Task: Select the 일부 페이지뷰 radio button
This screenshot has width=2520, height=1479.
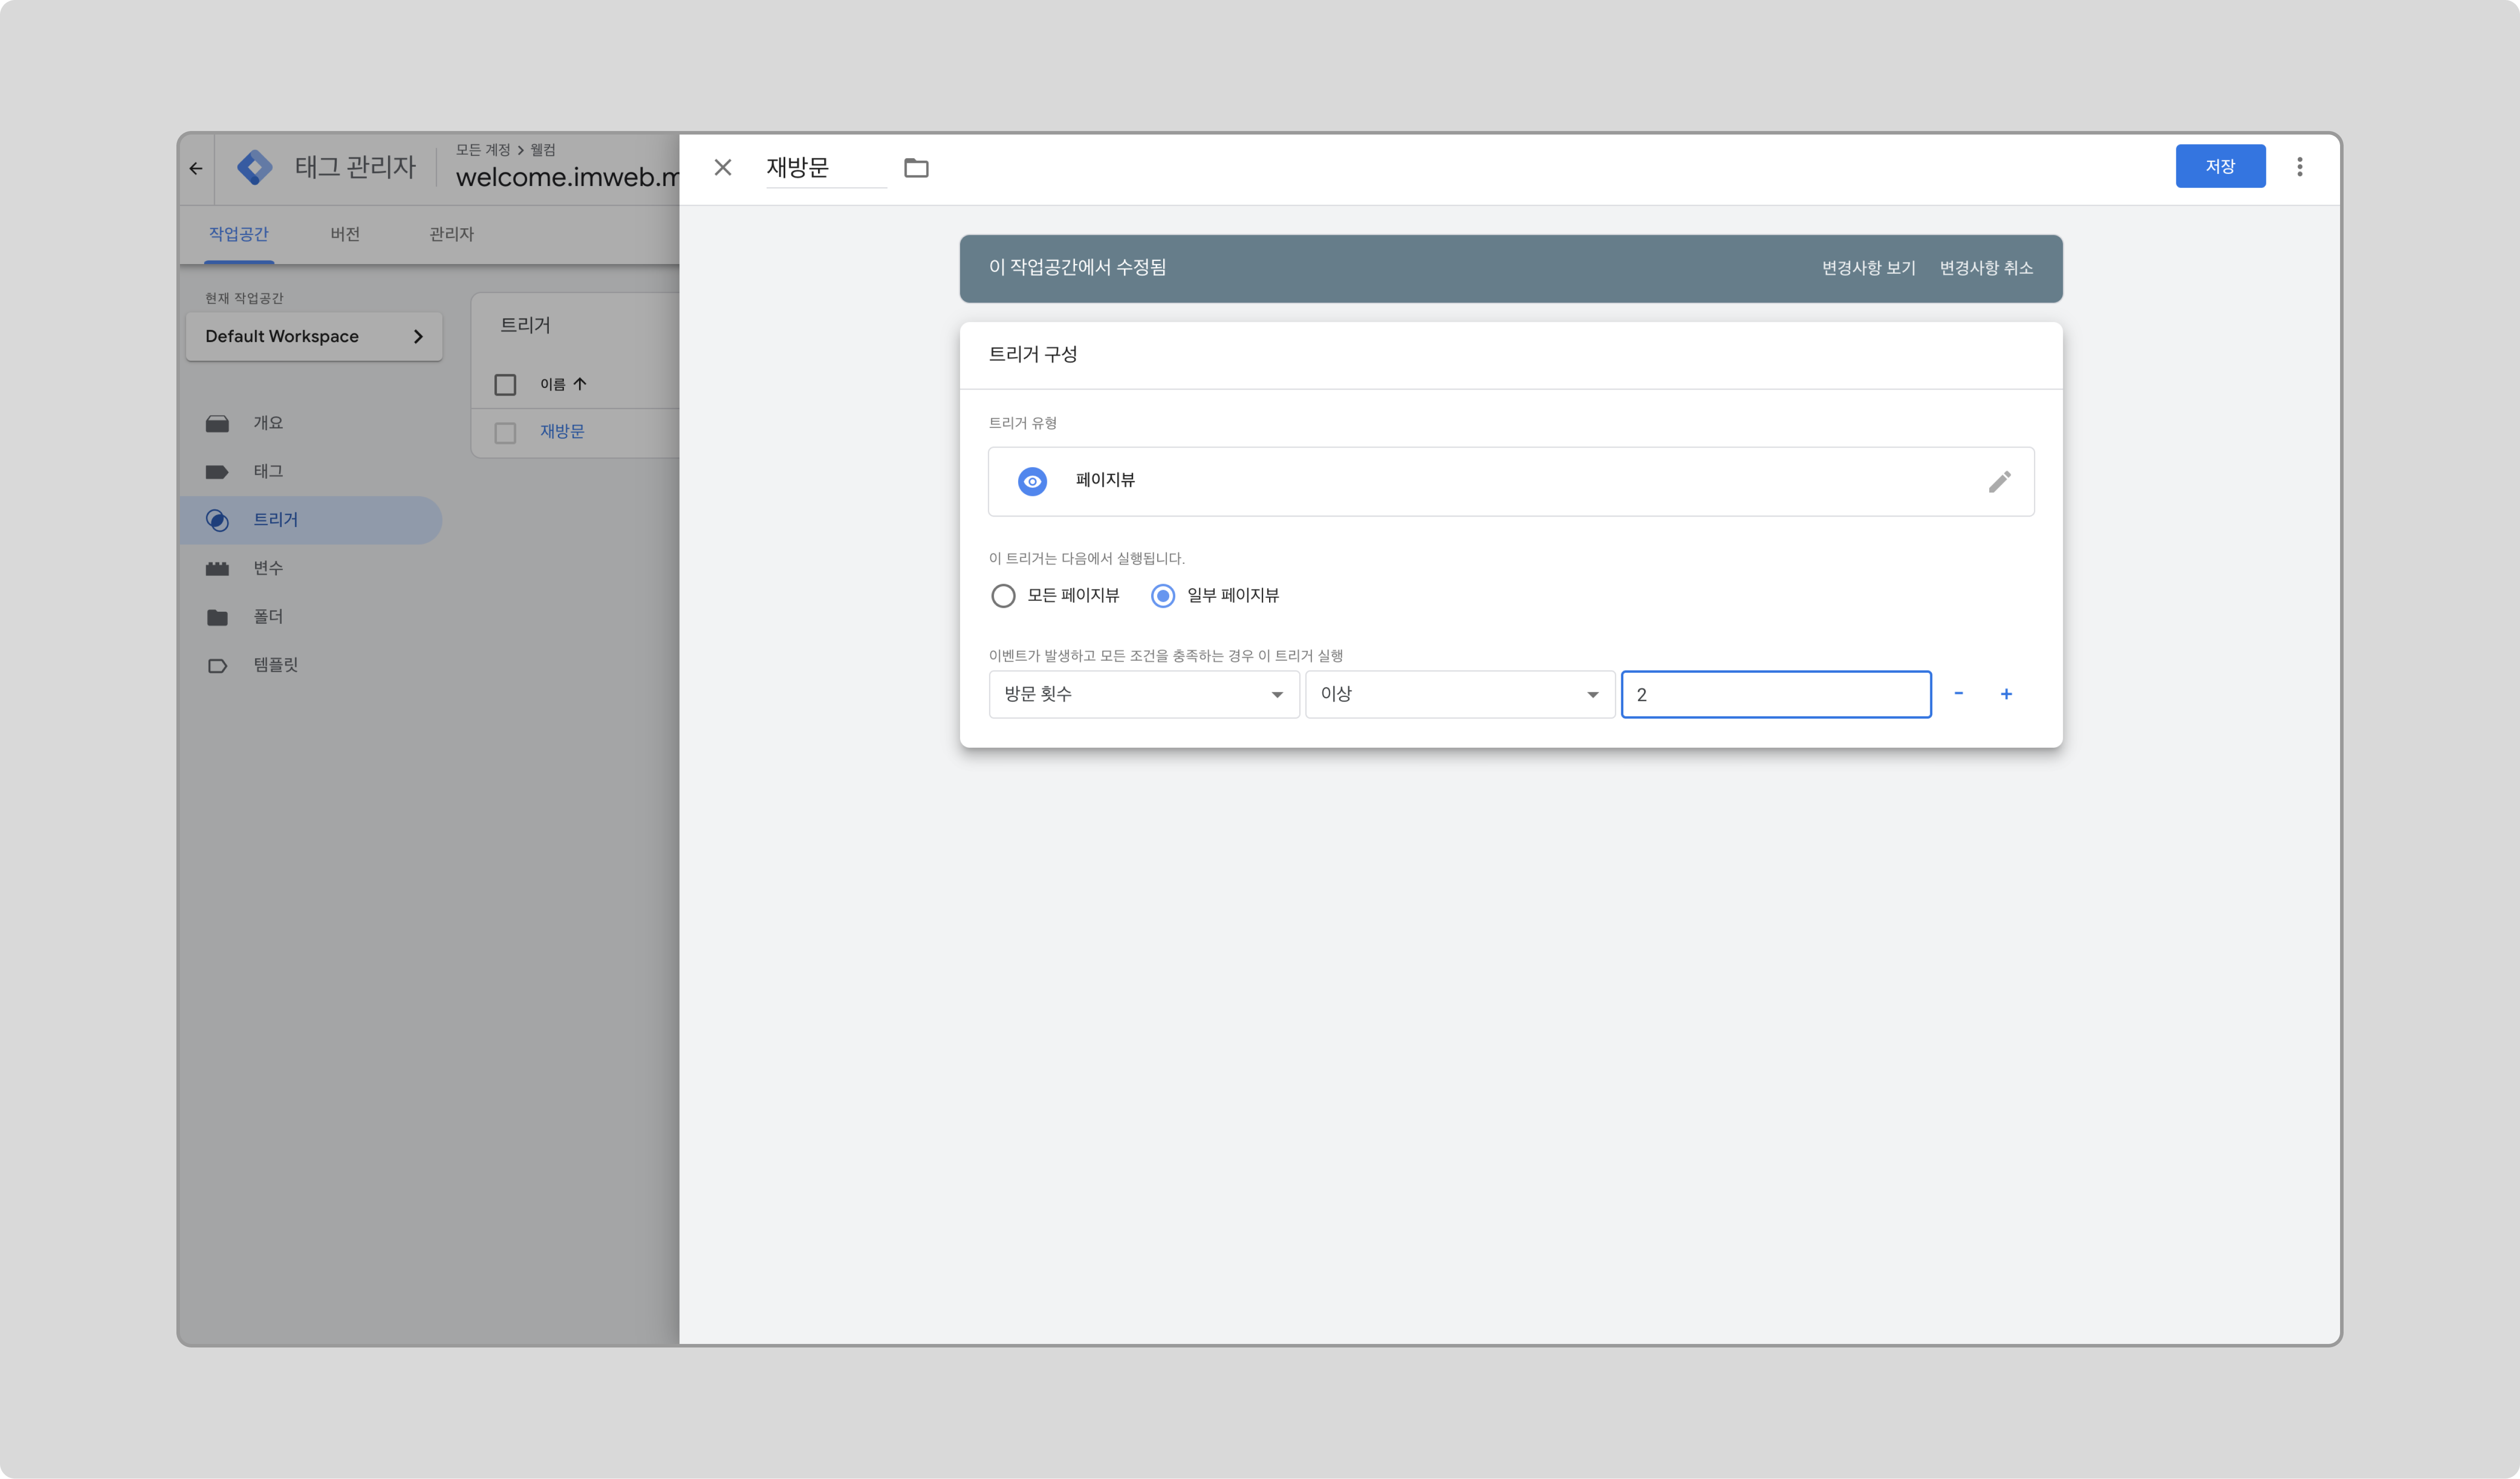Action: pos(1163,596)
